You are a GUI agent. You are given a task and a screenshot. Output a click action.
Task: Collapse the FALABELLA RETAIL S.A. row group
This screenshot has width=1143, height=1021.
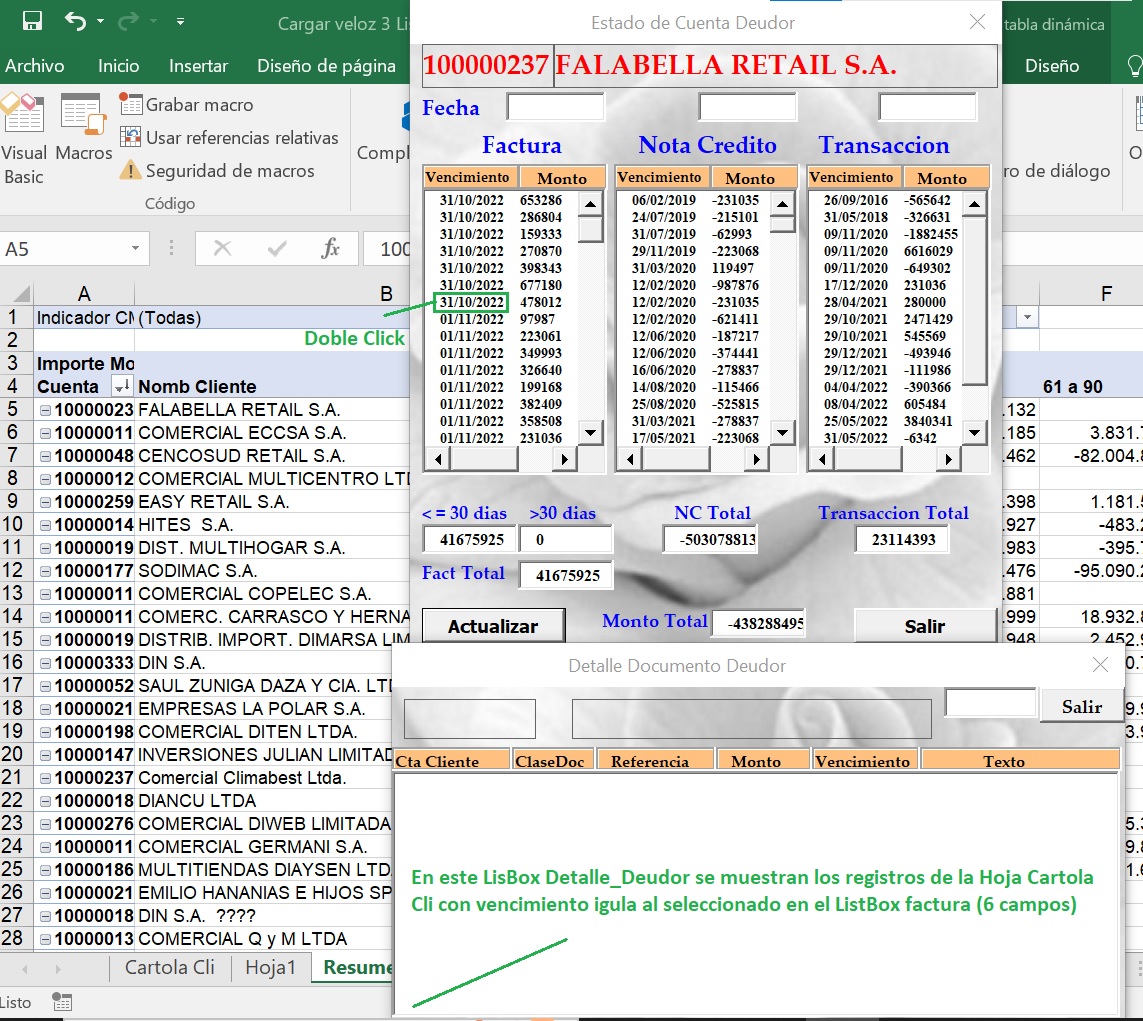coord(45,410)
